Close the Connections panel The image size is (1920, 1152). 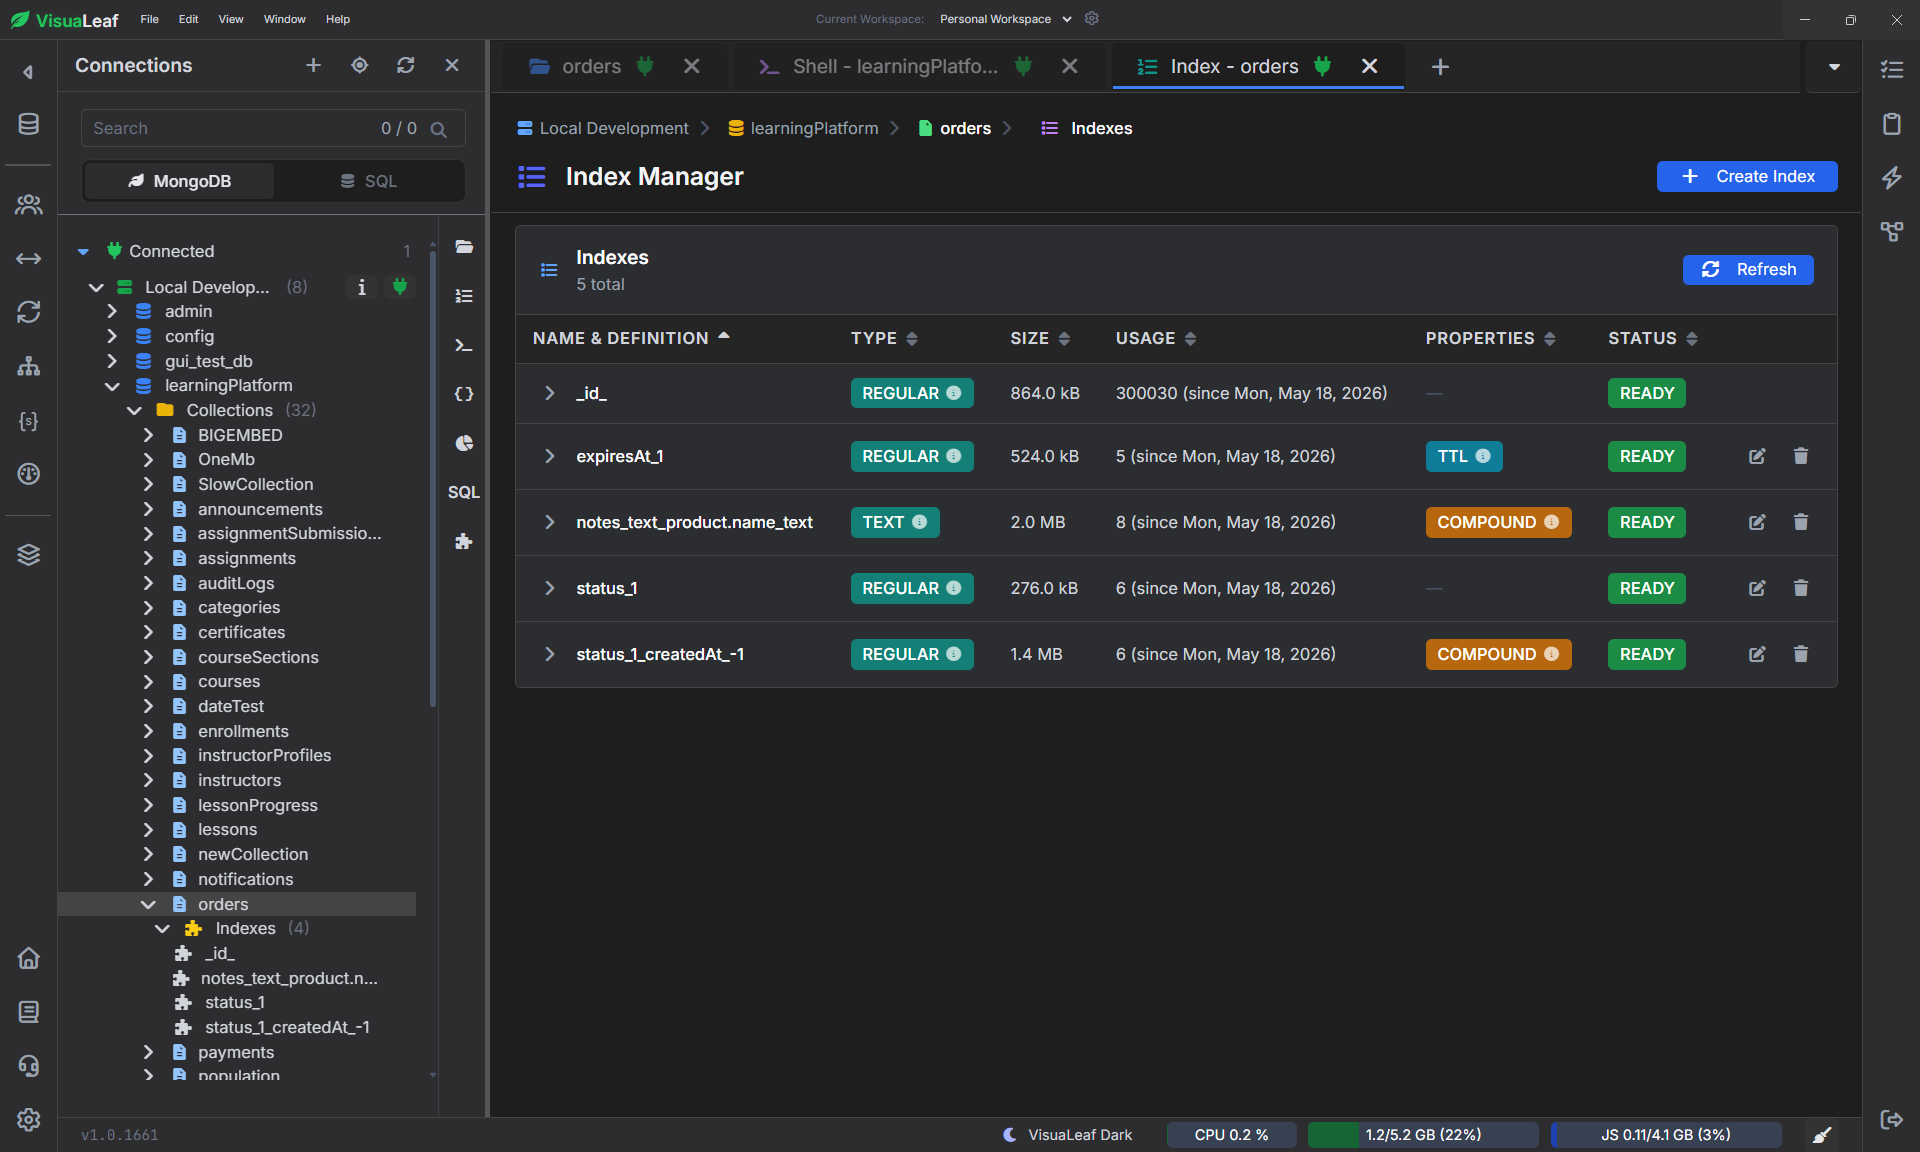tap(452, 65)
